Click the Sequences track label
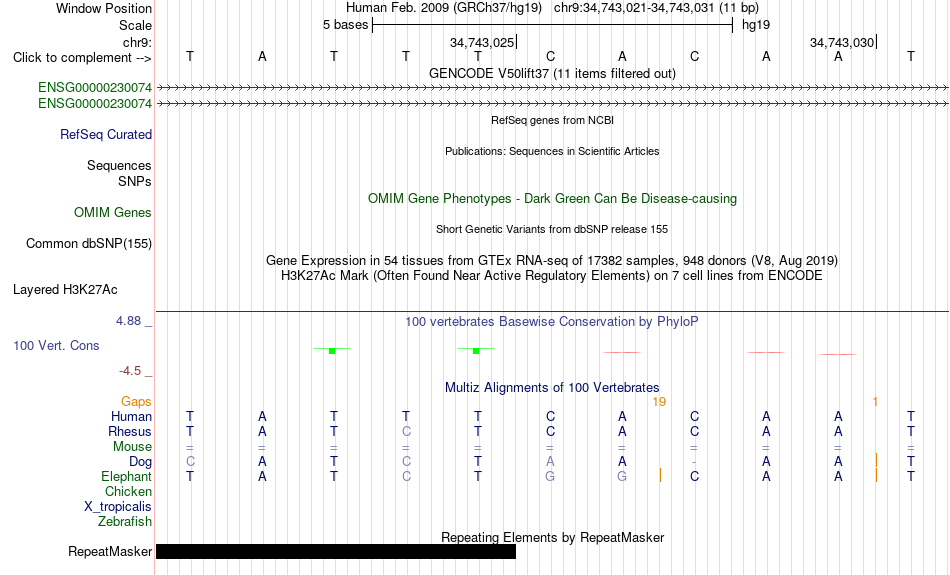 tap(119, 165)
